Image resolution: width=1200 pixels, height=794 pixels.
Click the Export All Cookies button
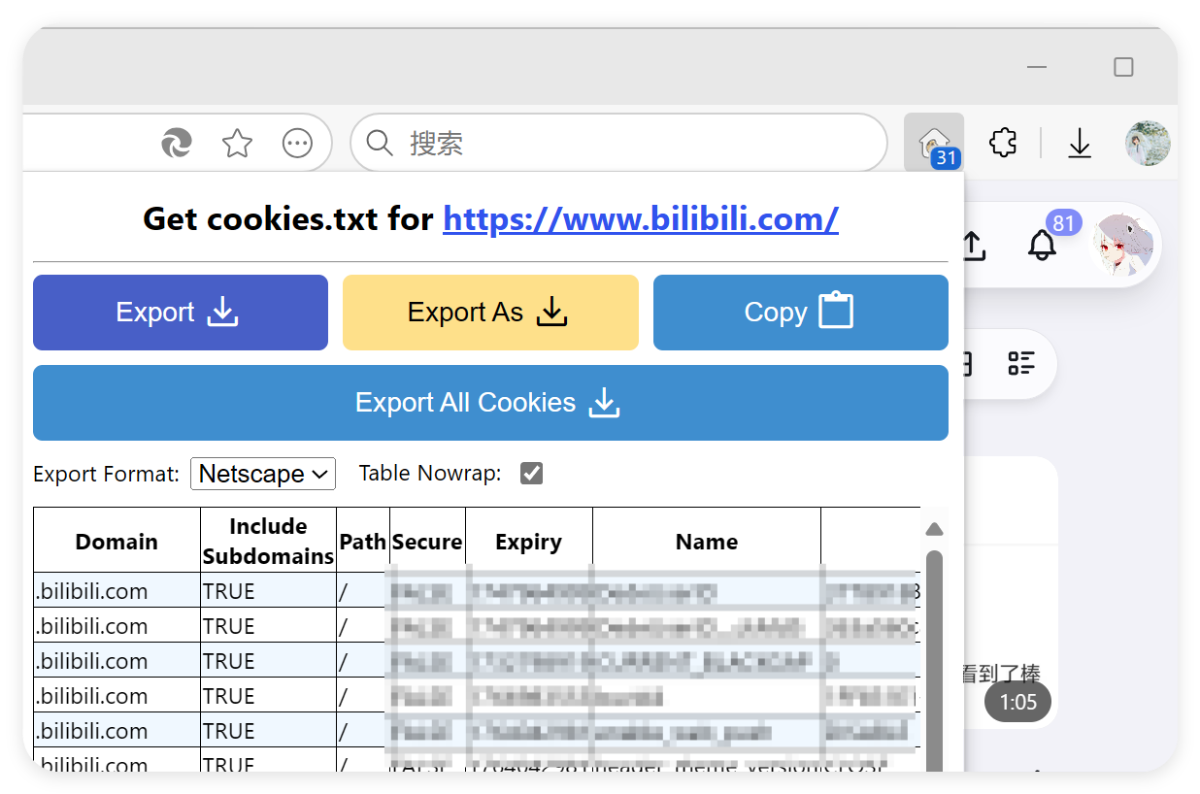click(490, 403)
